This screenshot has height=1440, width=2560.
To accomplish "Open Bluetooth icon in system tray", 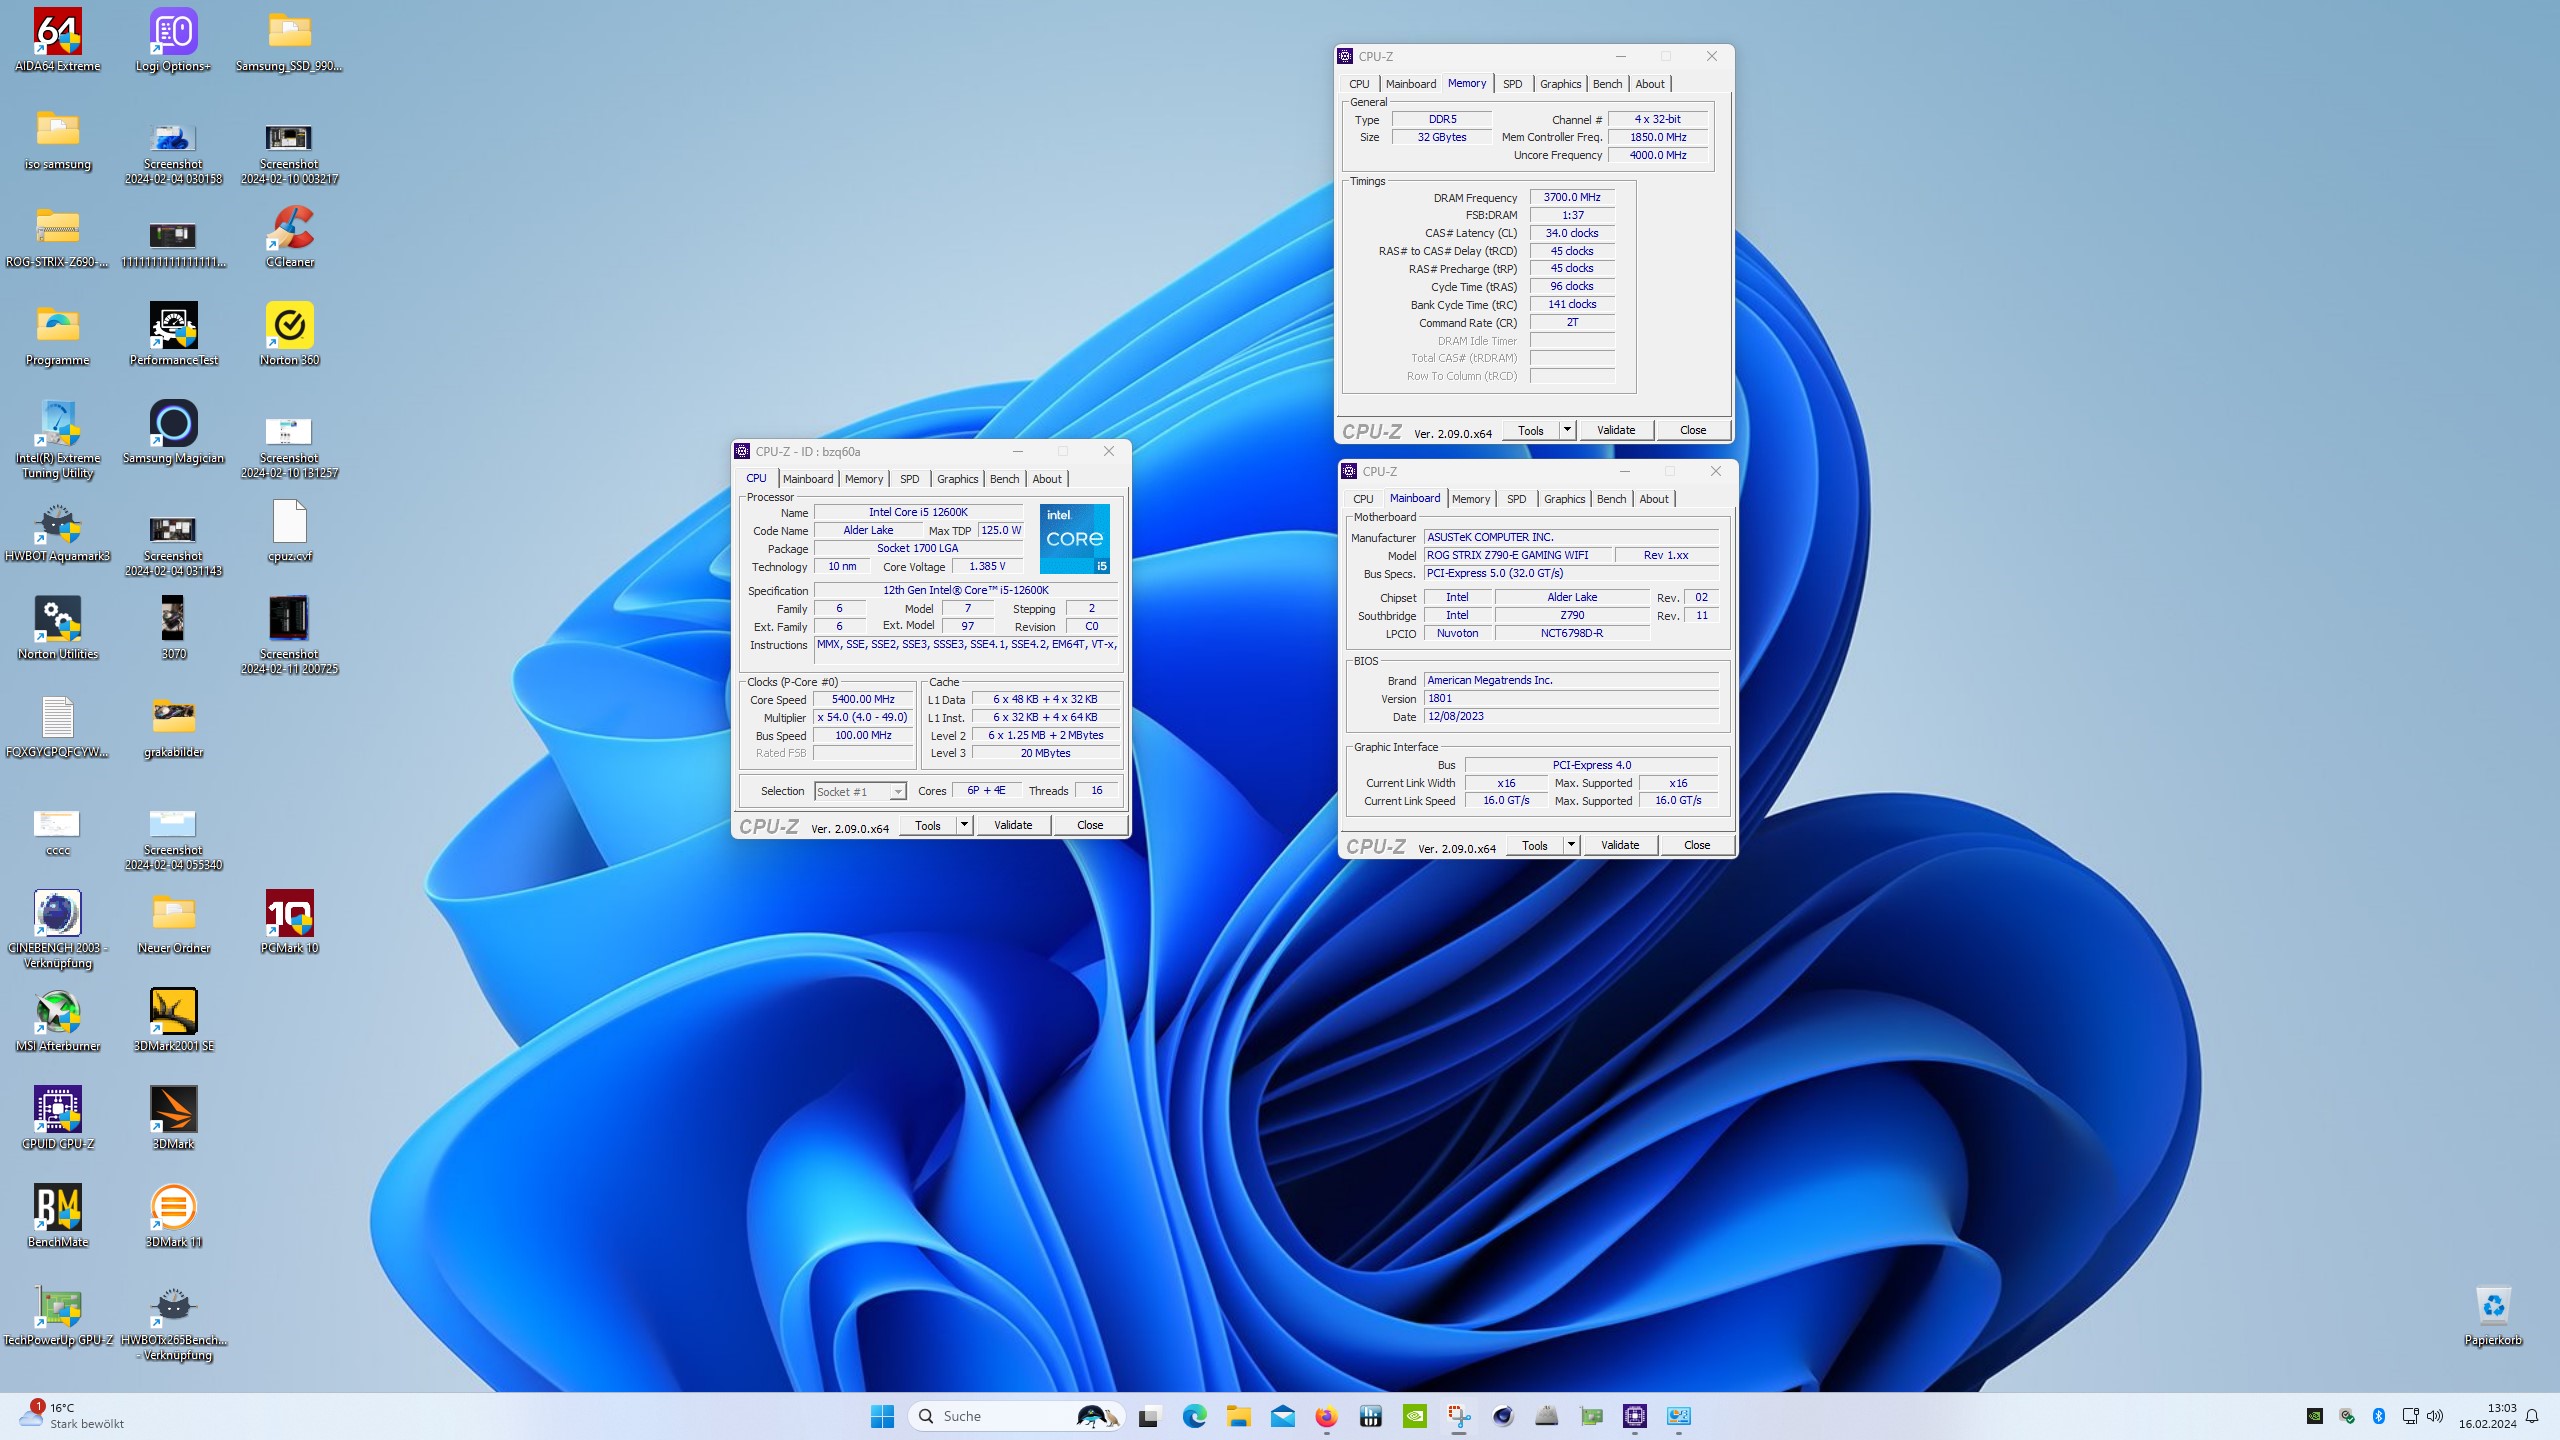I will click(2379, 1416).
